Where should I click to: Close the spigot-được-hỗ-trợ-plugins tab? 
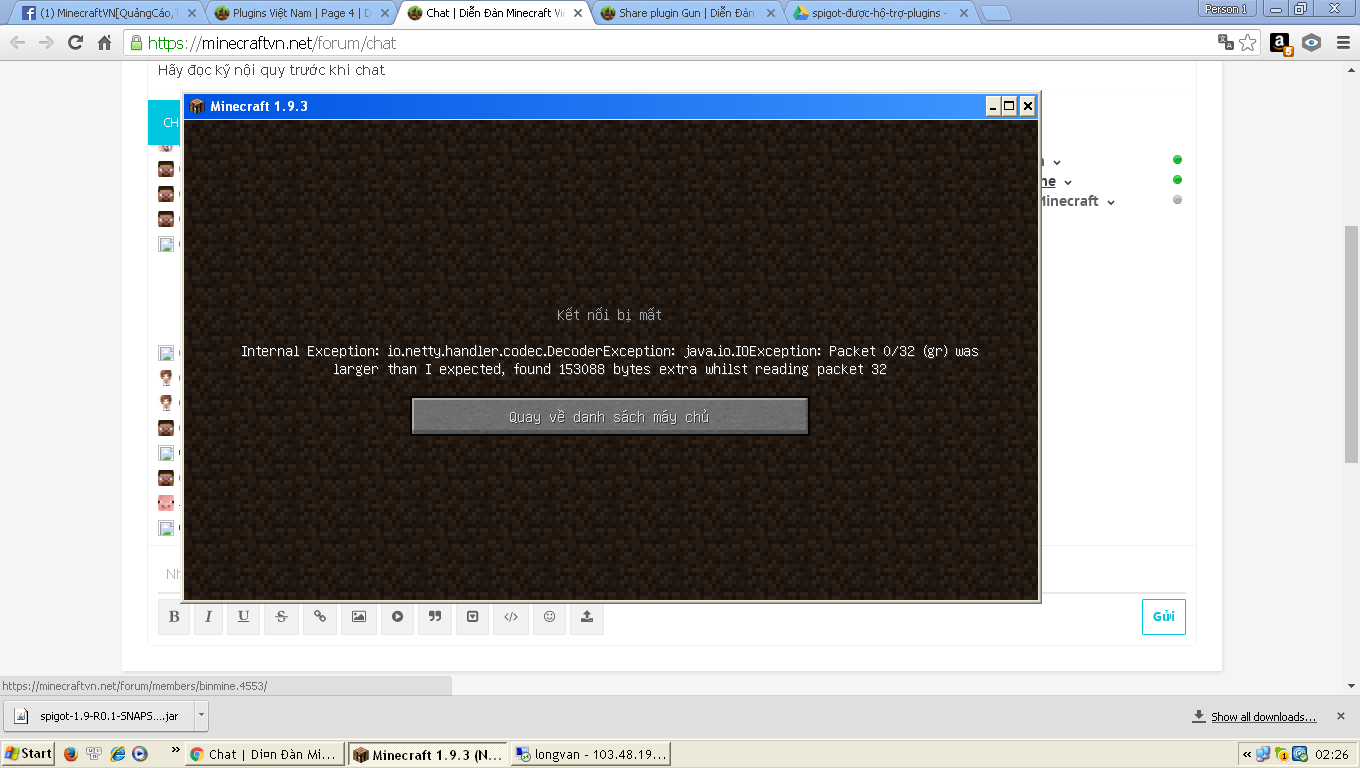click(964, 14)
